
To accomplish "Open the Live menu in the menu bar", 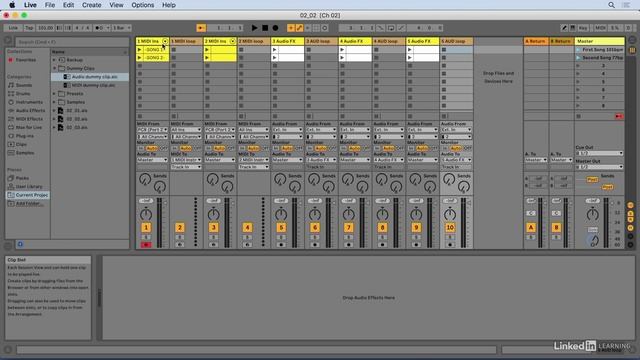I will click(x=30, y=5).
